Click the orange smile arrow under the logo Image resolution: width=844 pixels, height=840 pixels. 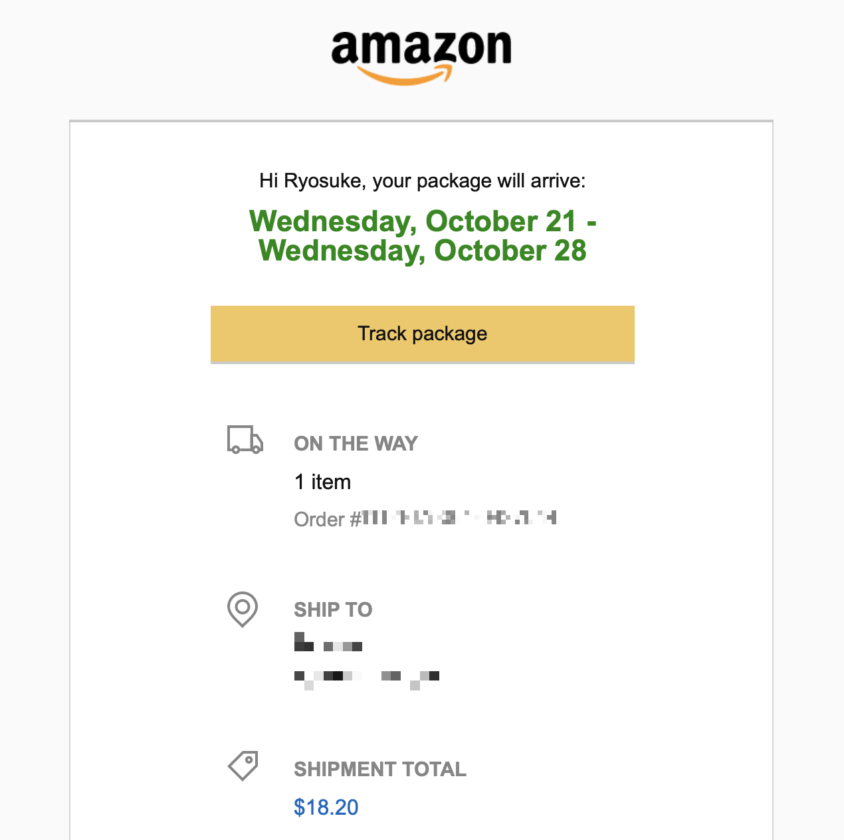point(404,75)
